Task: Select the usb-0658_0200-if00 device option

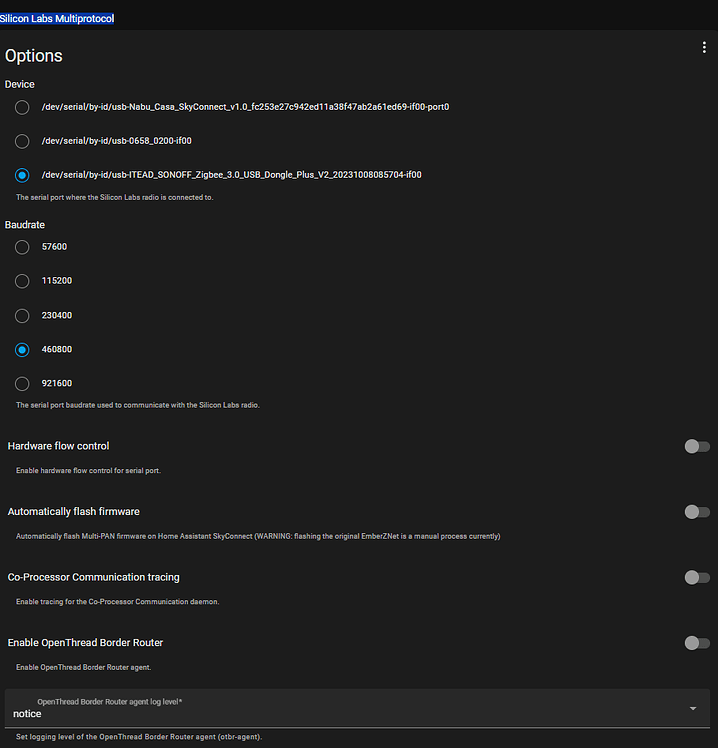Action: pyautogui.click(x=22, y=141)
